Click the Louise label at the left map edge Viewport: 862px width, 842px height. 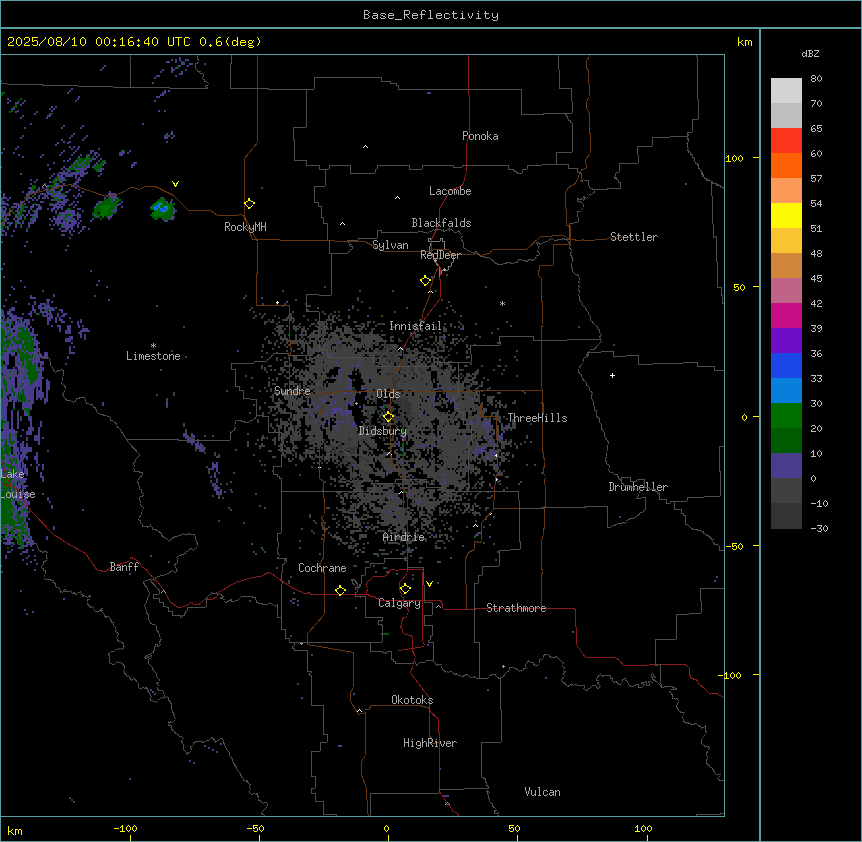tap(18, 494)
